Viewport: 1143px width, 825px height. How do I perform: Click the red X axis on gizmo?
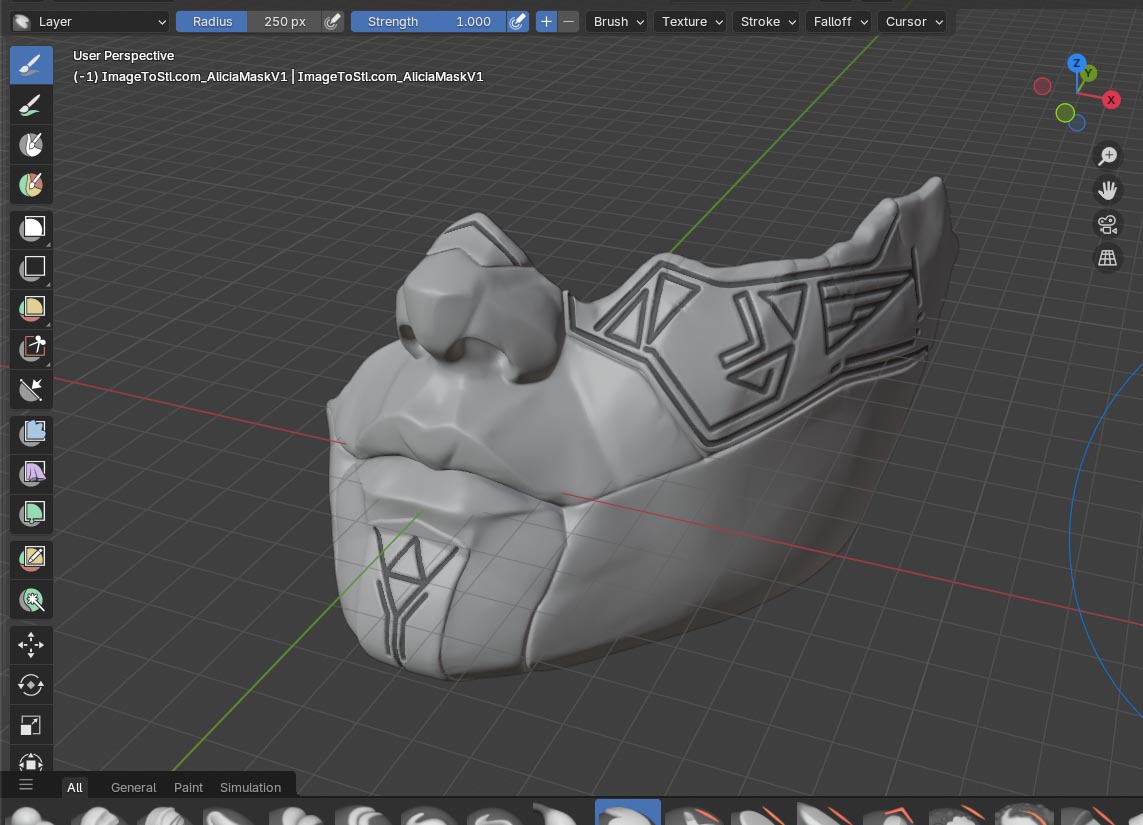1111,100
